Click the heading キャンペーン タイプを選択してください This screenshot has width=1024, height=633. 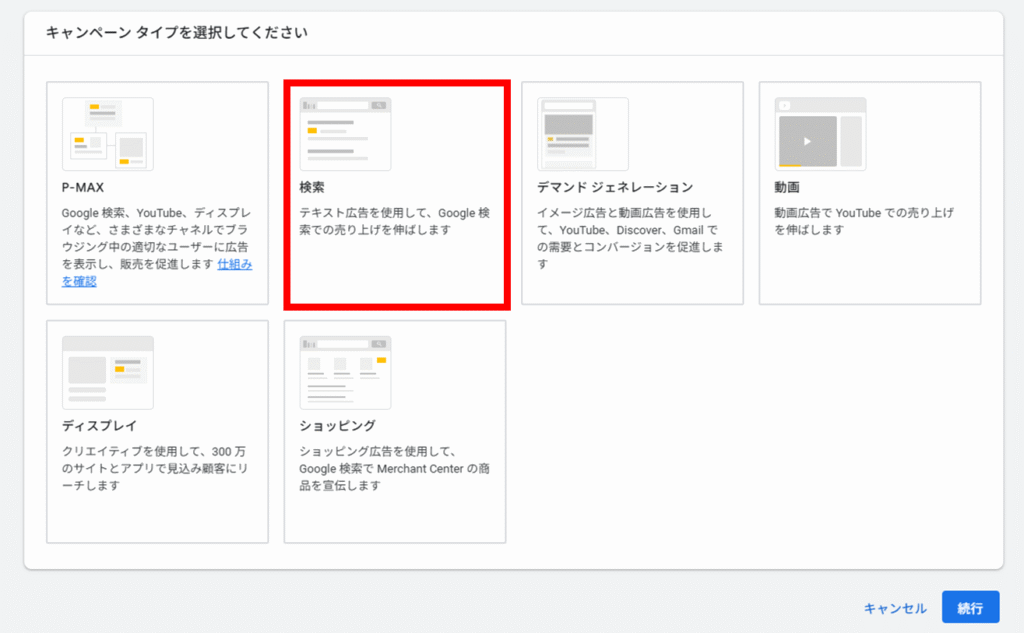click(x=176, y=33)
